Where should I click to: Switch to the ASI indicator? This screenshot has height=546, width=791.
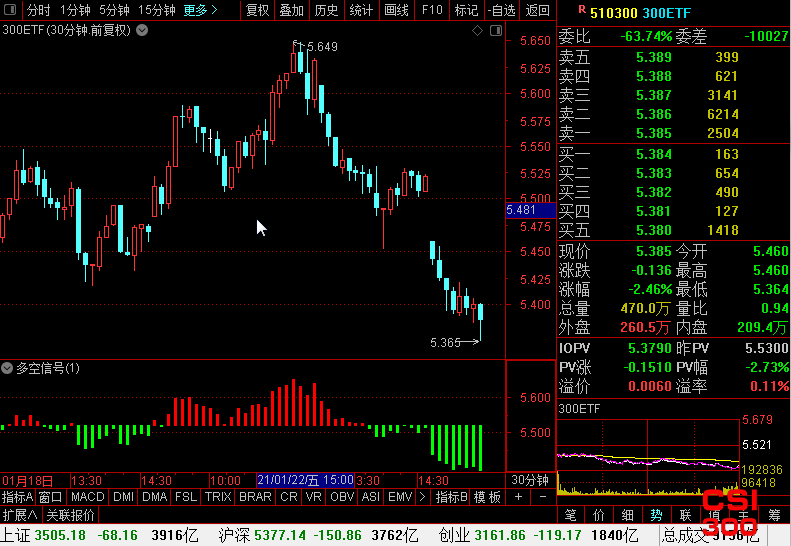[371, 497]
